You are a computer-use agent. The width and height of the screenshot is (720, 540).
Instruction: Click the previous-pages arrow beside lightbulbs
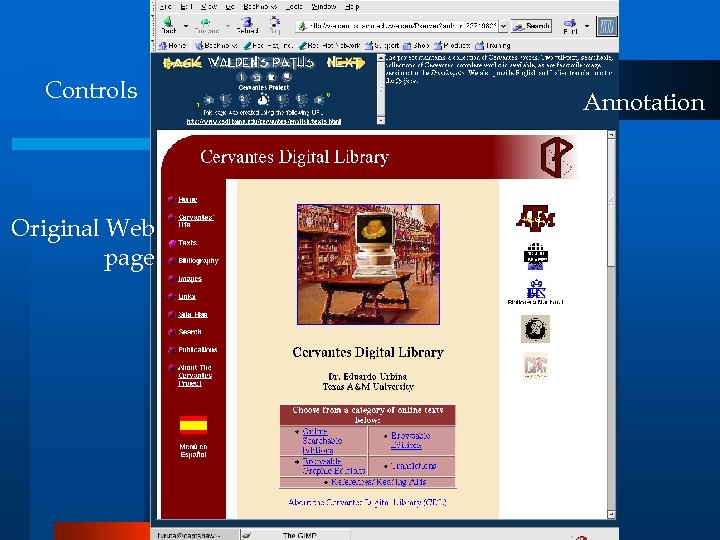pos(208,100)
